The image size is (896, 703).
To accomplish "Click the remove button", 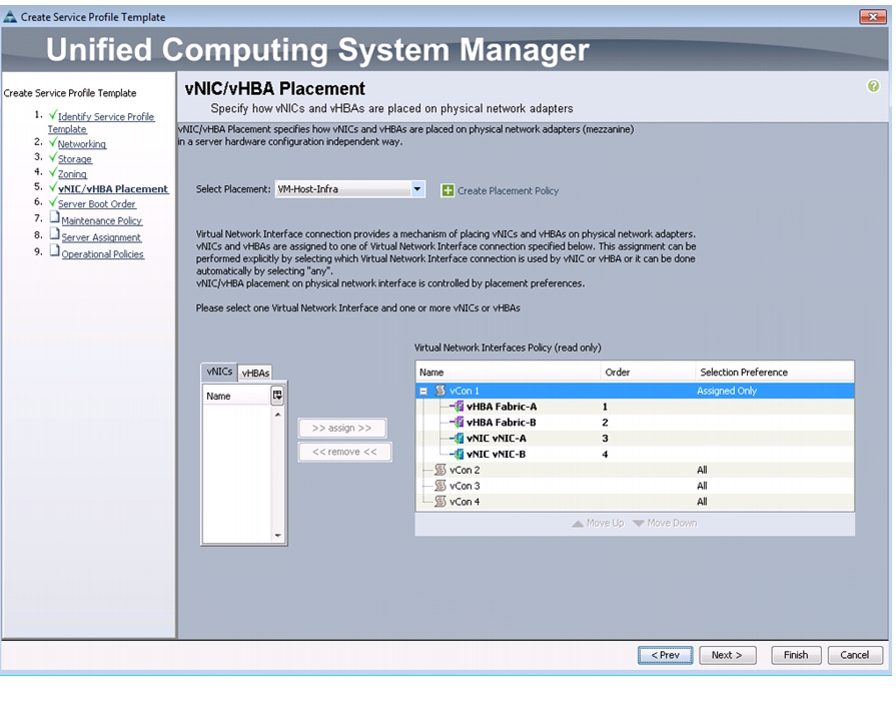I will 345,452.
